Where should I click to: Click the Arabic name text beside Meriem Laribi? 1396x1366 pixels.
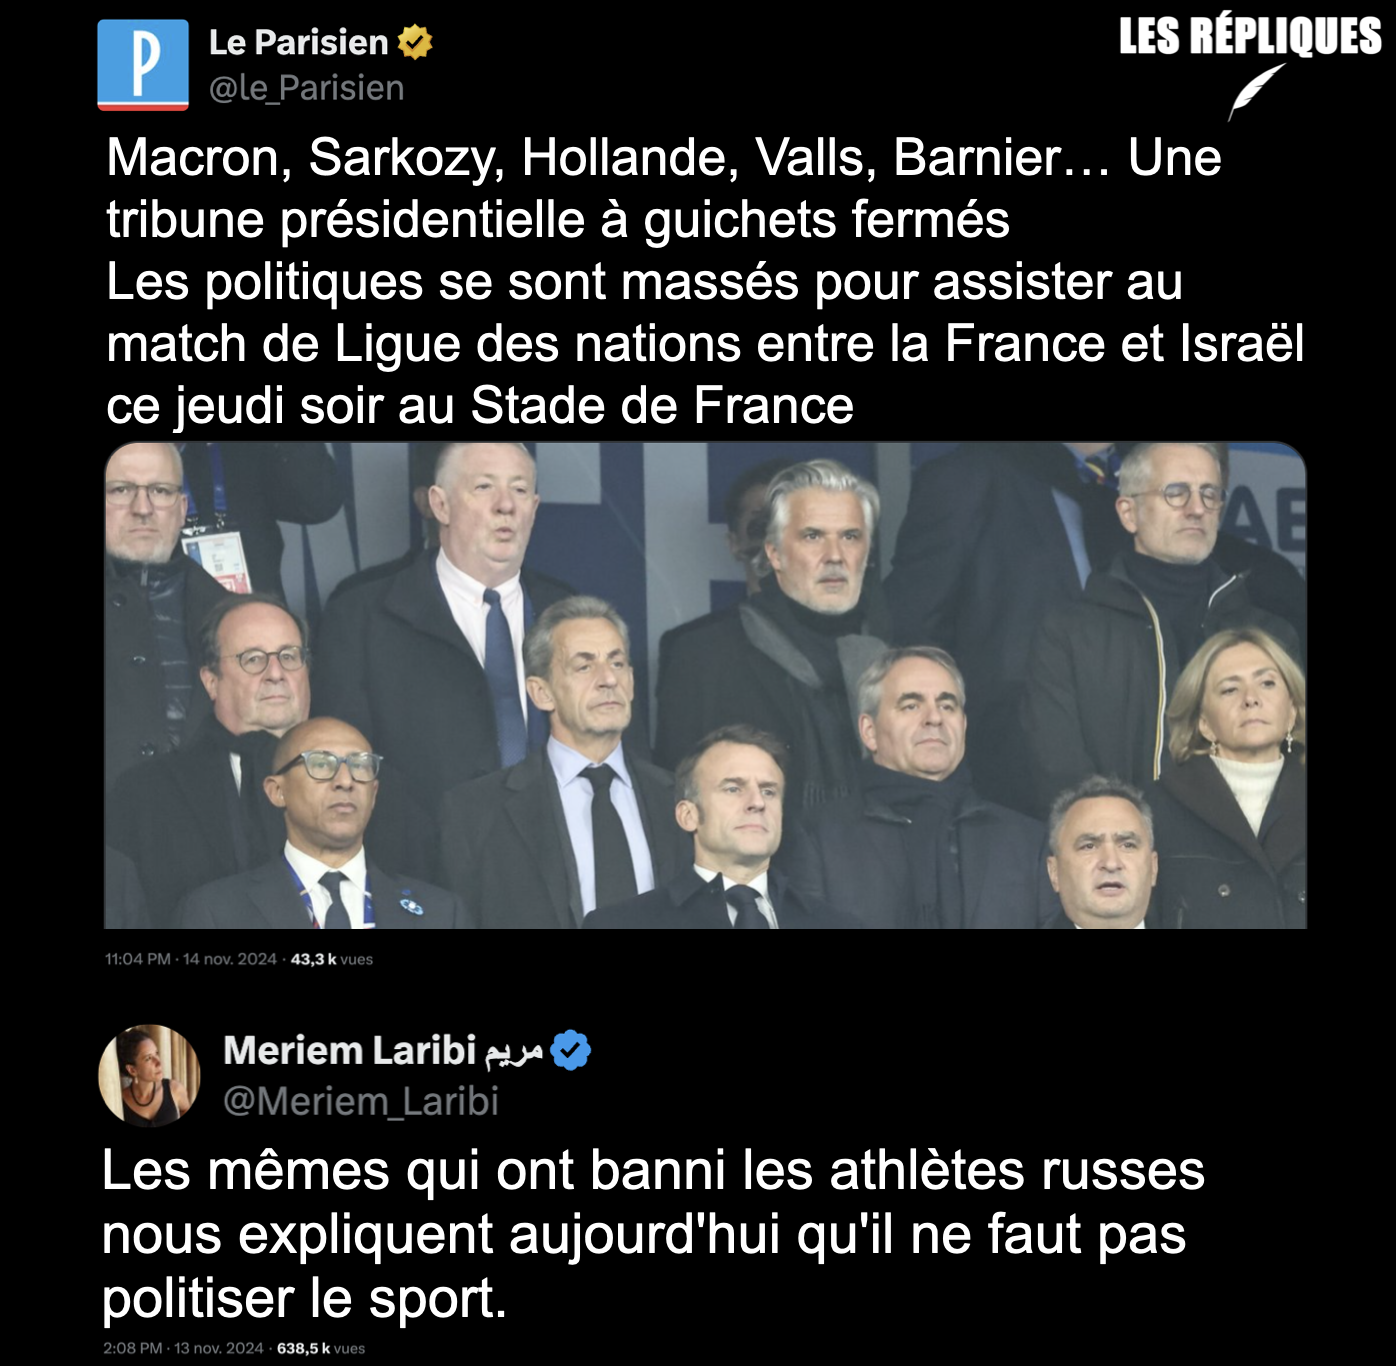click(514, 1052)
